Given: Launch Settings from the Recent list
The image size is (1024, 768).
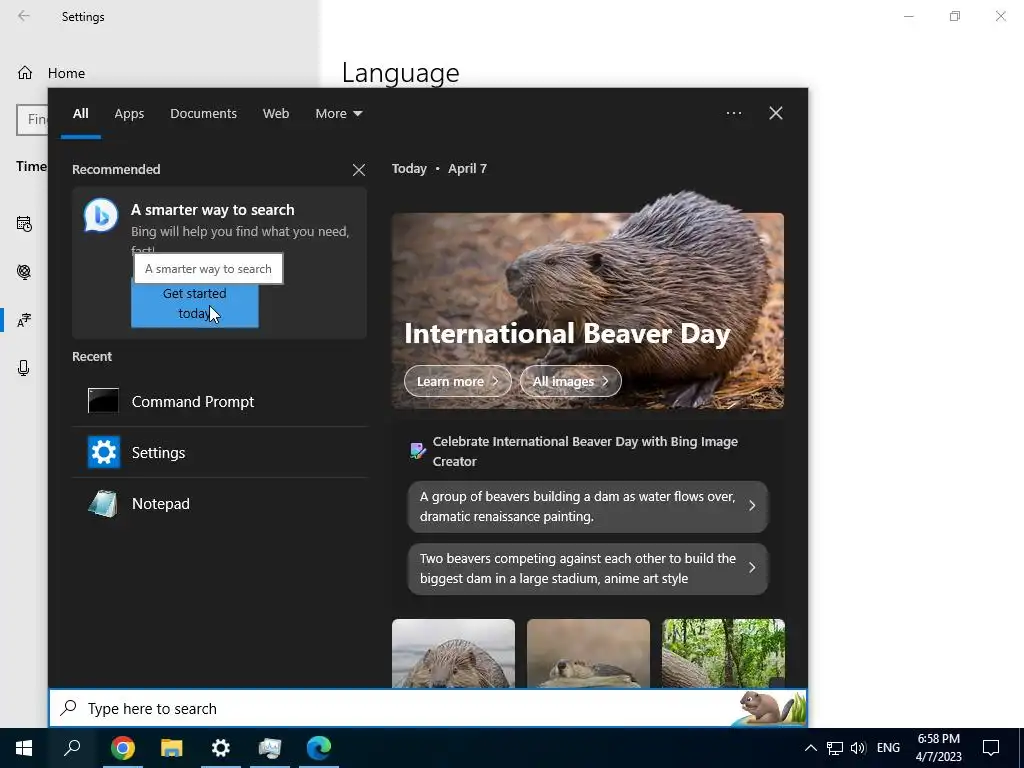Looking at the screenshot, I should pos(220,452).
